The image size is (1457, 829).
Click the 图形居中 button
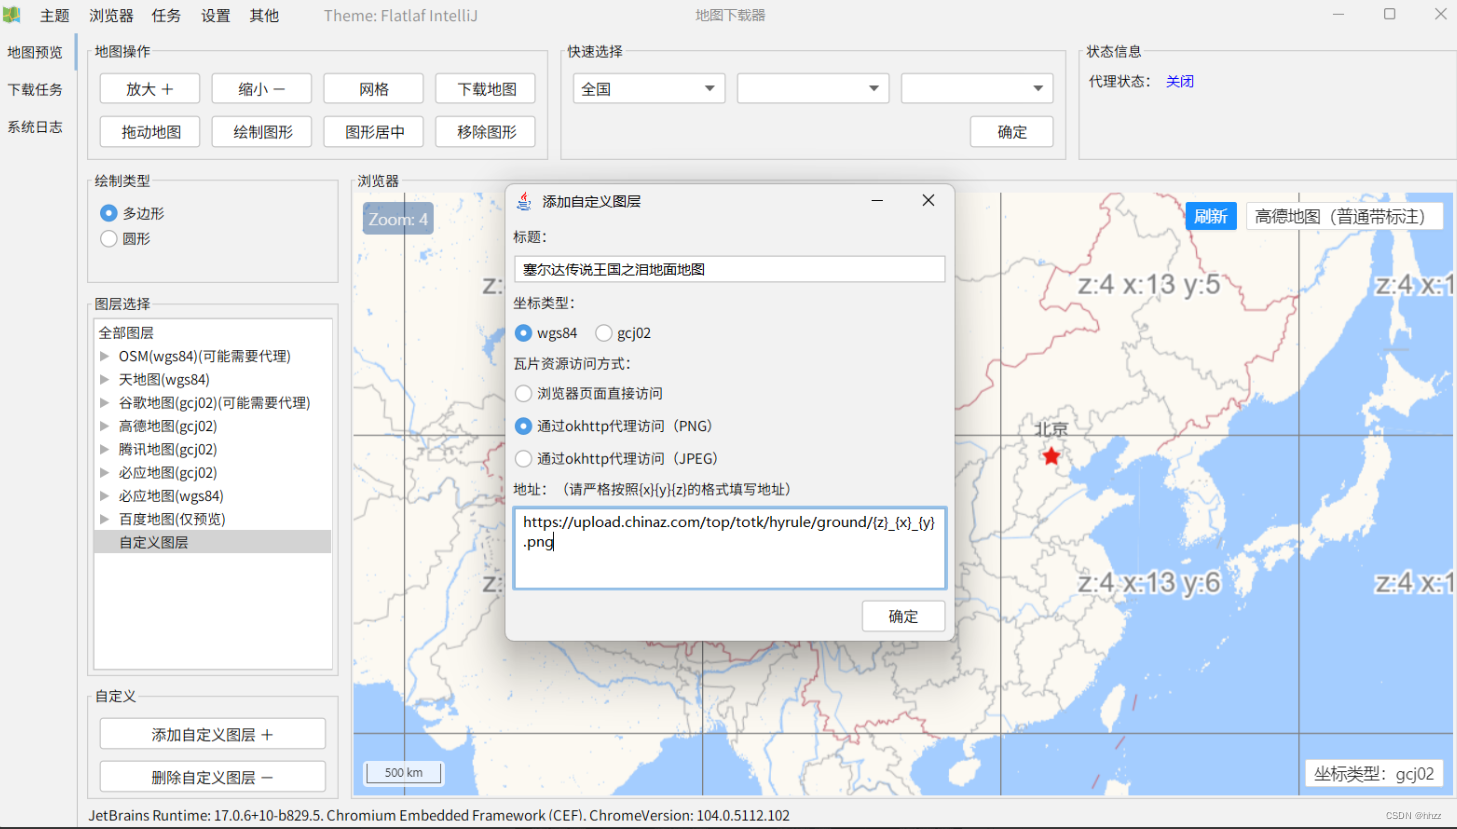coord(374,131)
